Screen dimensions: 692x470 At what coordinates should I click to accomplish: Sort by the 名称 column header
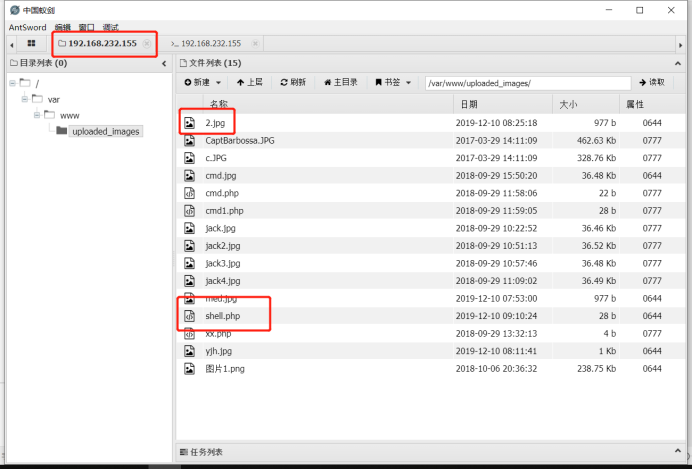(219, 104)
